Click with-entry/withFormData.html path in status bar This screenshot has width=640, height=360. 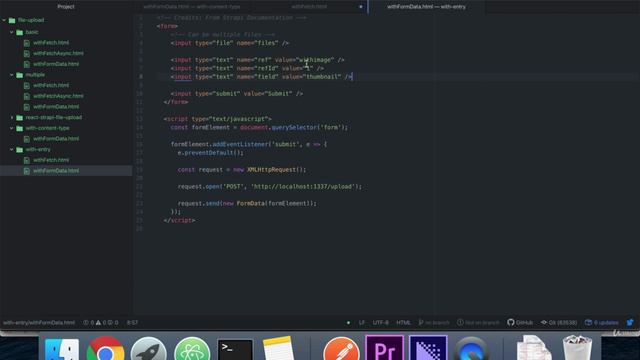pos(39,322)
